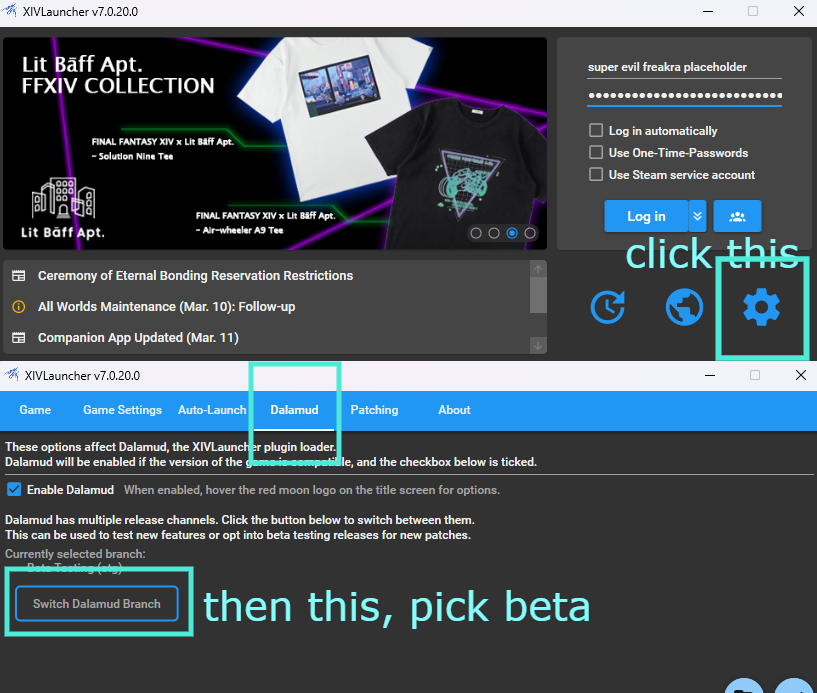The height and width of the screenshot is (693, 817).
Task: Open Companion App Updated news item
Action: 138,338
